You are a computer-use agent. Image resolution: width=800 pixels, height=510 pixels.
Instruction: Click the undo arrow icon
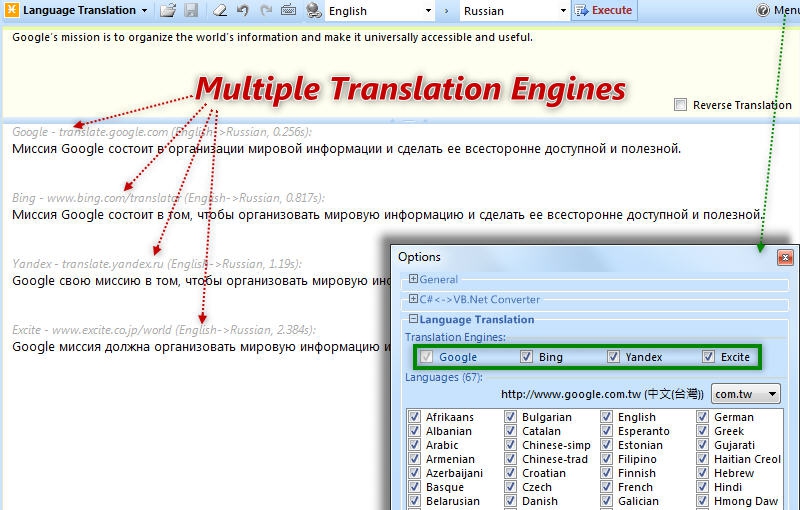(x=243, y=10)
